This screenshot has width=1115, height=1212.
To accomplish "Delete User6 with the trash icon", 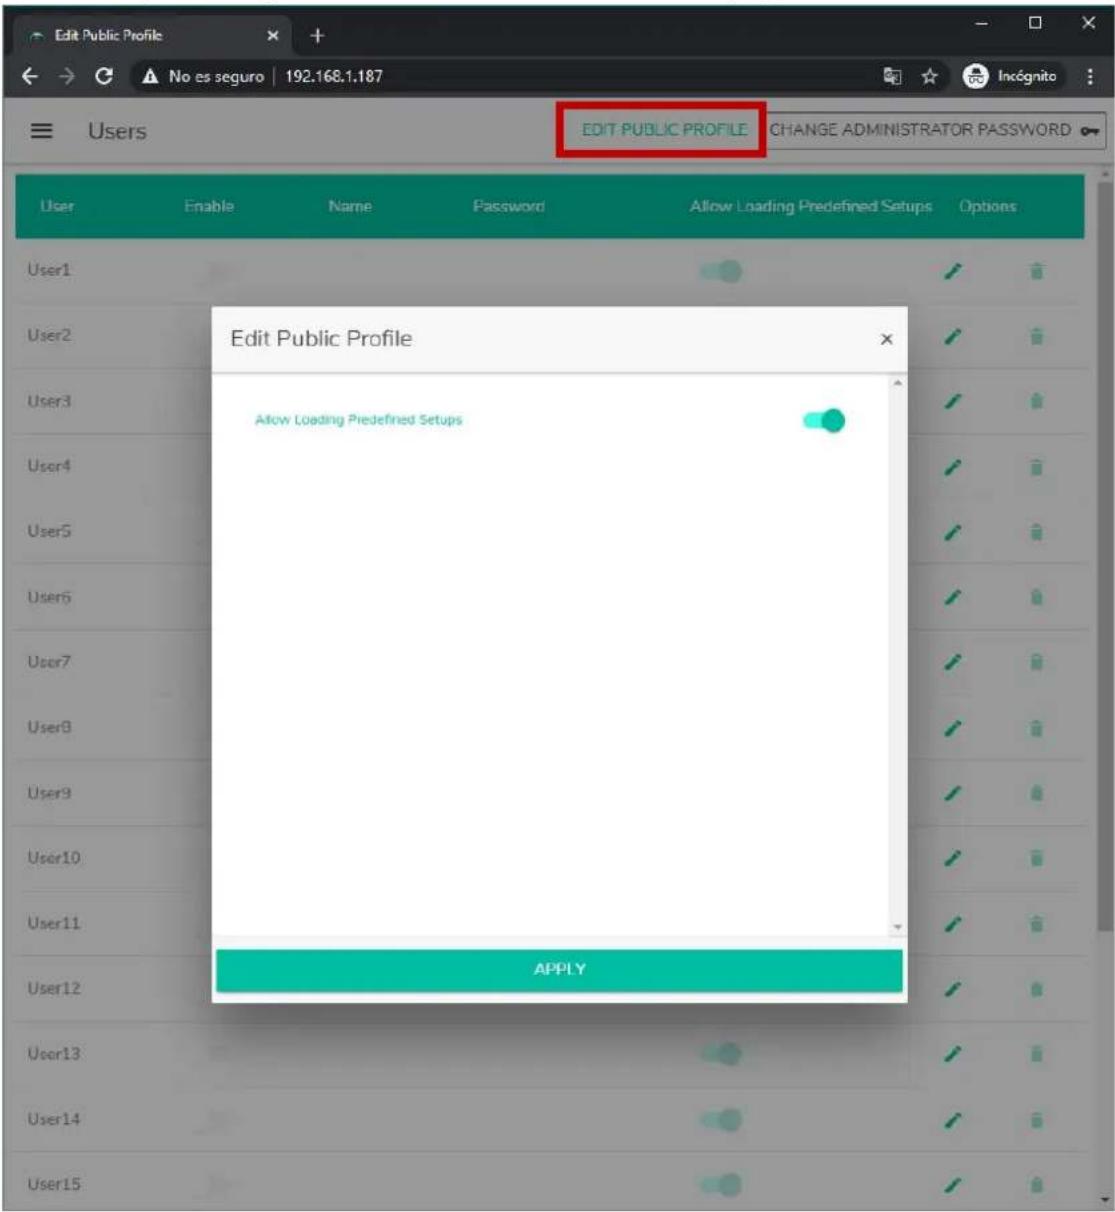I will (x=1037, y=598).
